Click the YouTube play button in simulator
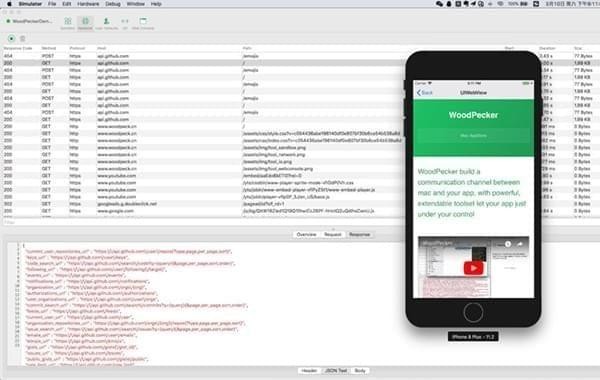The height and width of the screenshot is (380, 600). (473, 268)
